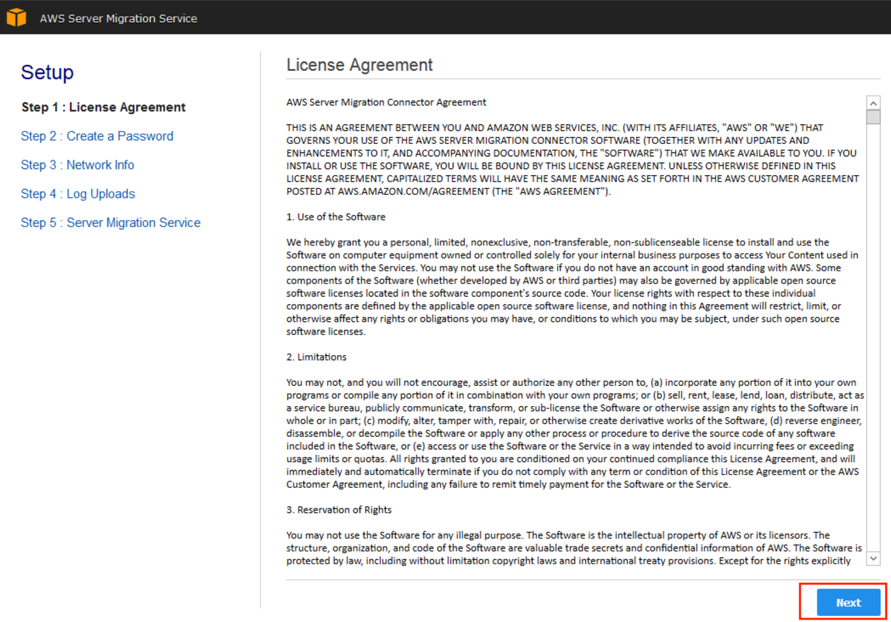The width and height of the screenshot is (891, 622).
Task: Click the license scrollbar thumb
Action: tap(873, 117)
